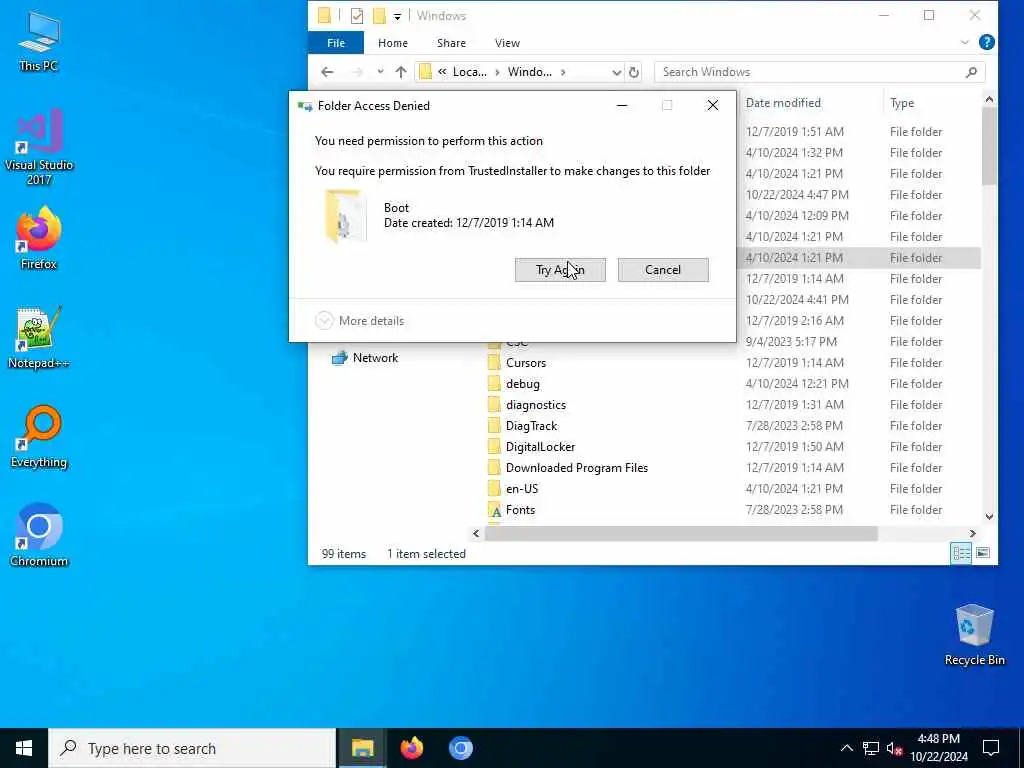Select the en-US folder
Image resolution: width=1024 pixels, height=768 pixels.
pos(522,488)
